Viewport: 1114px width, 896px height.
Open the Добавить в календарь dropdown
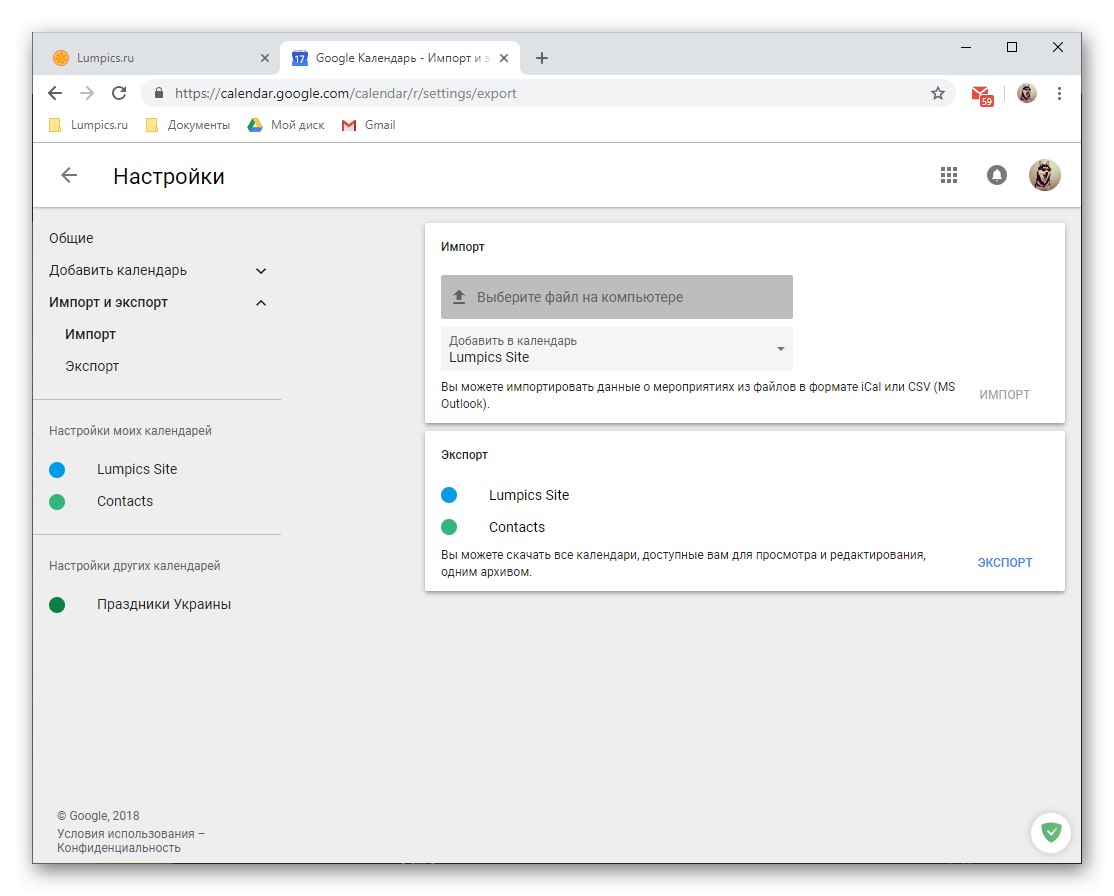(780, 349)
